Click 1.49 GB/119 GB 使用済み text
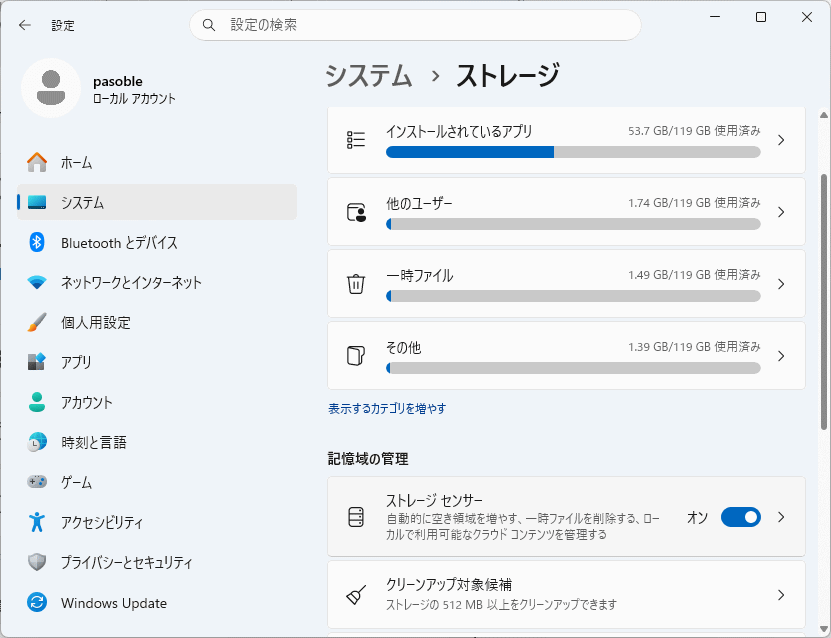Viewport: 831px width, 638px height. coord(694,275)
